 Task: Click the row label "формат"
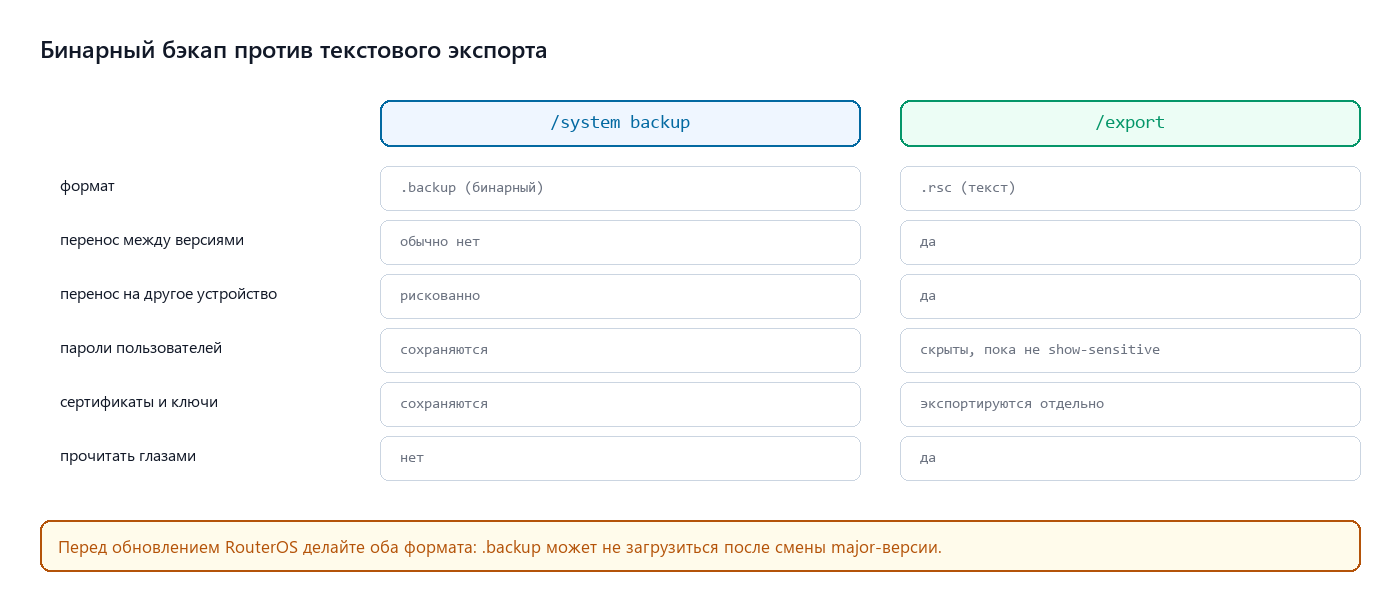coord(88,186)
